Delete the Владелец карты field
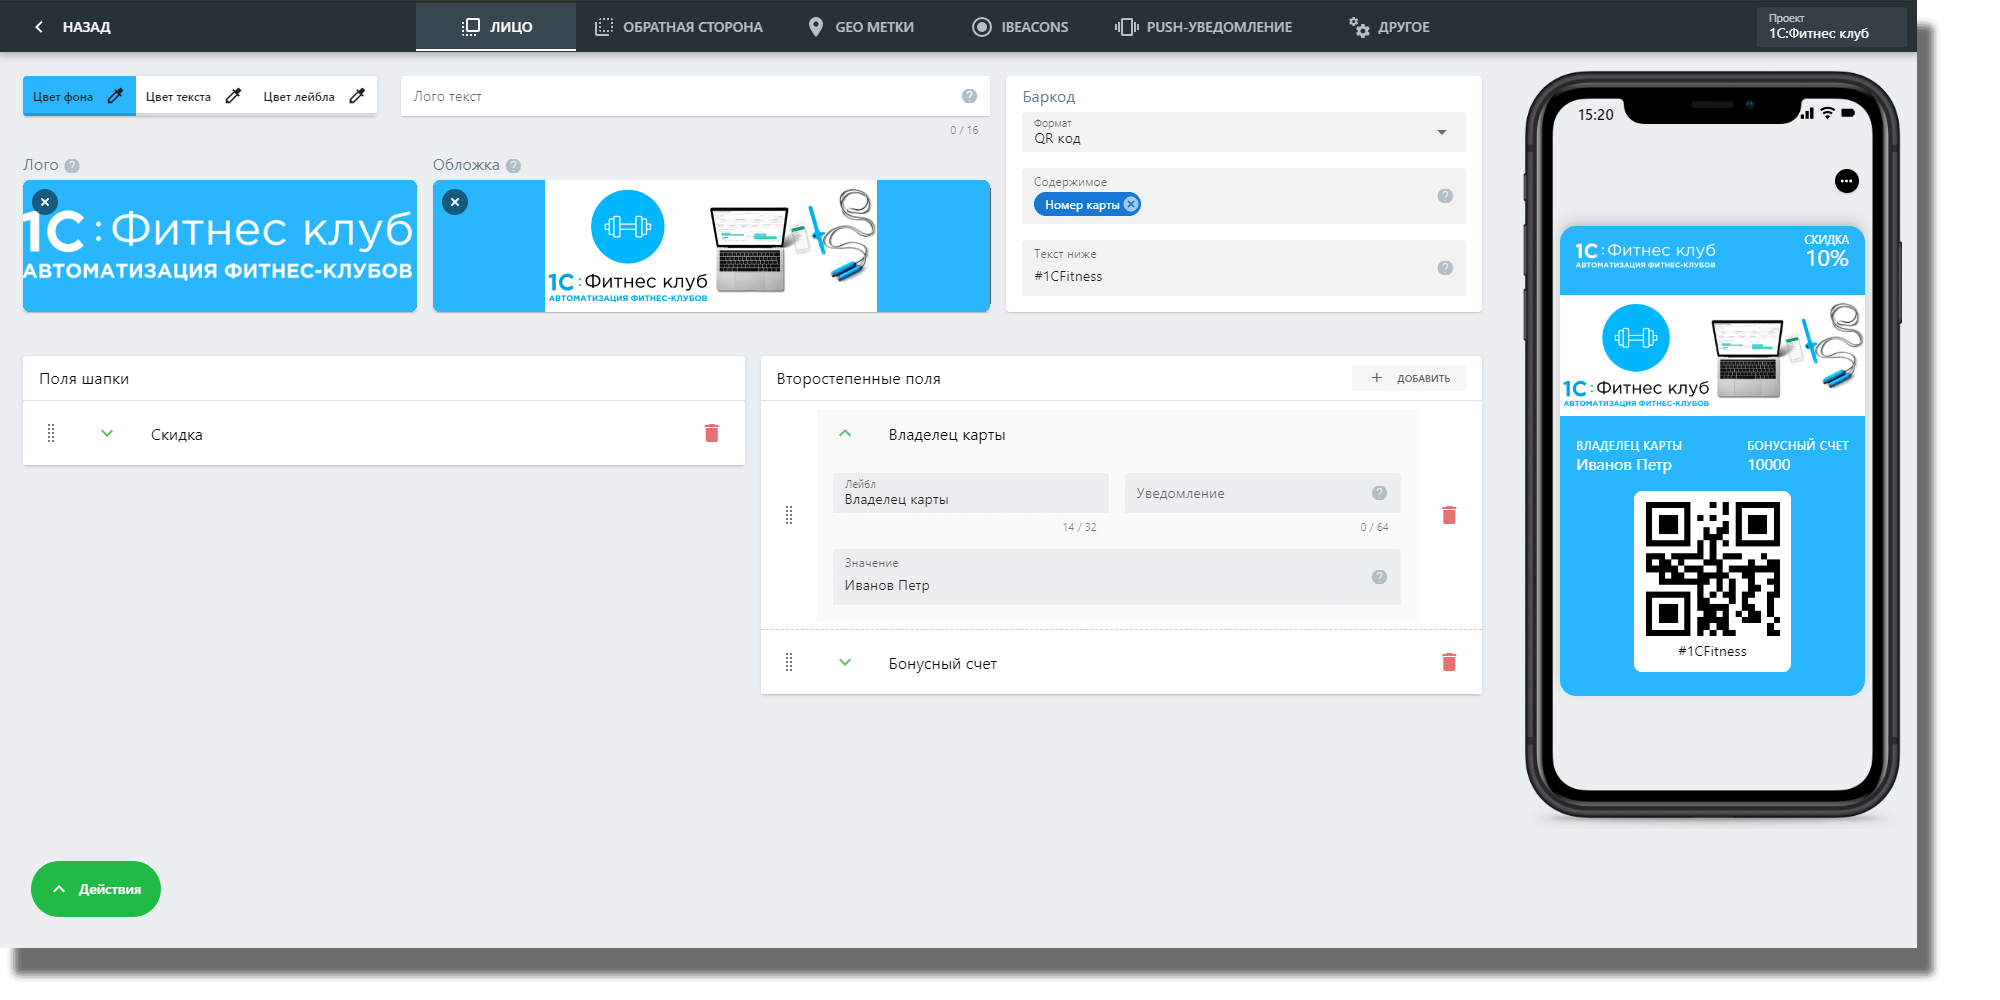Viewport: 2000px width, 1000px height. tap(1449, 515)
